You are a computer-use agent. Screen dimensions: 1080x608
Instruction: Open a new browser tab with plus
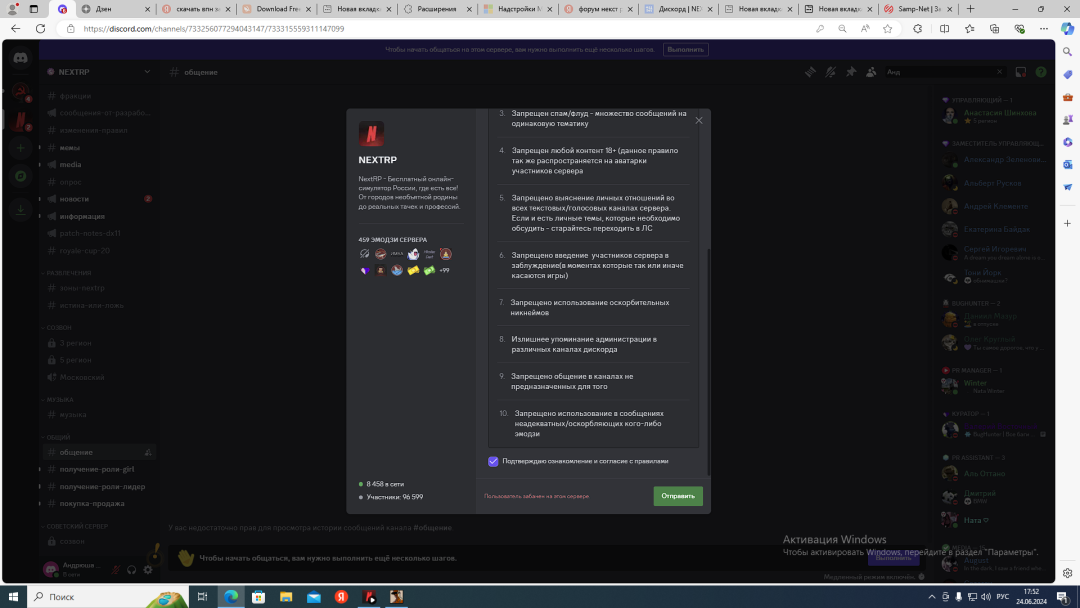[970, 9]
